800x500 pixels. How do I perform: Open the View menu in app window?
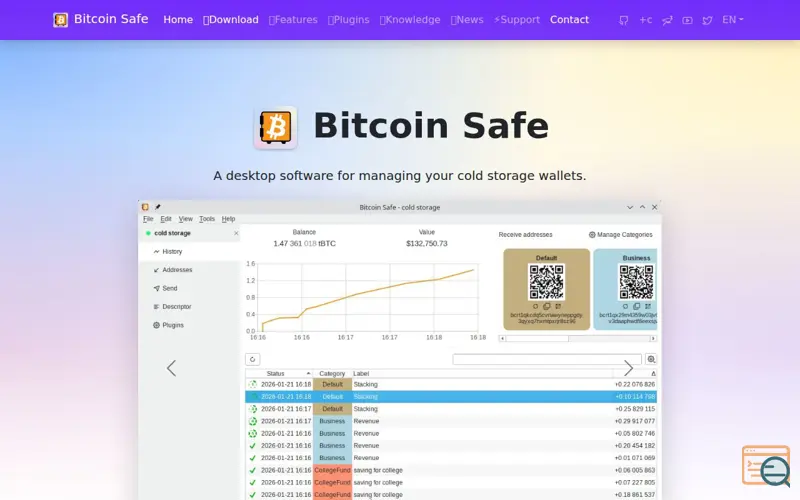[185, 219]
